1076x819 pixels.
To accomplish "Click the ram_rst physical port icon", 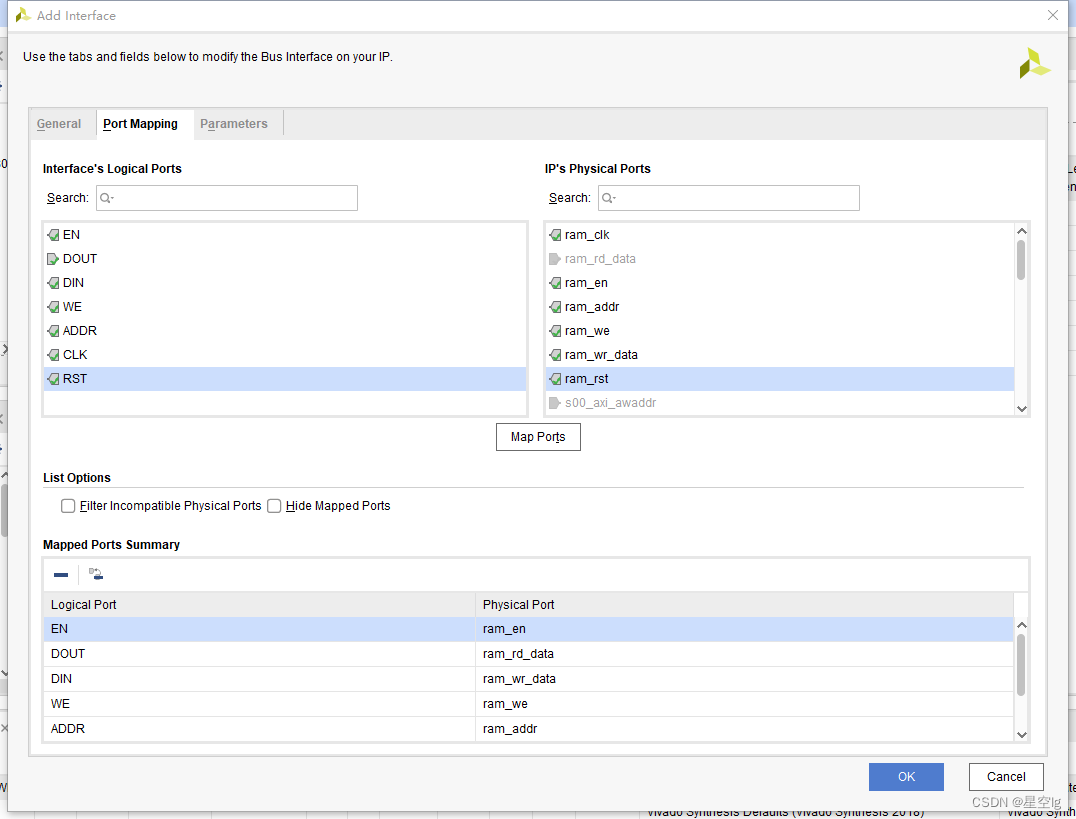I will coord(555,379).
